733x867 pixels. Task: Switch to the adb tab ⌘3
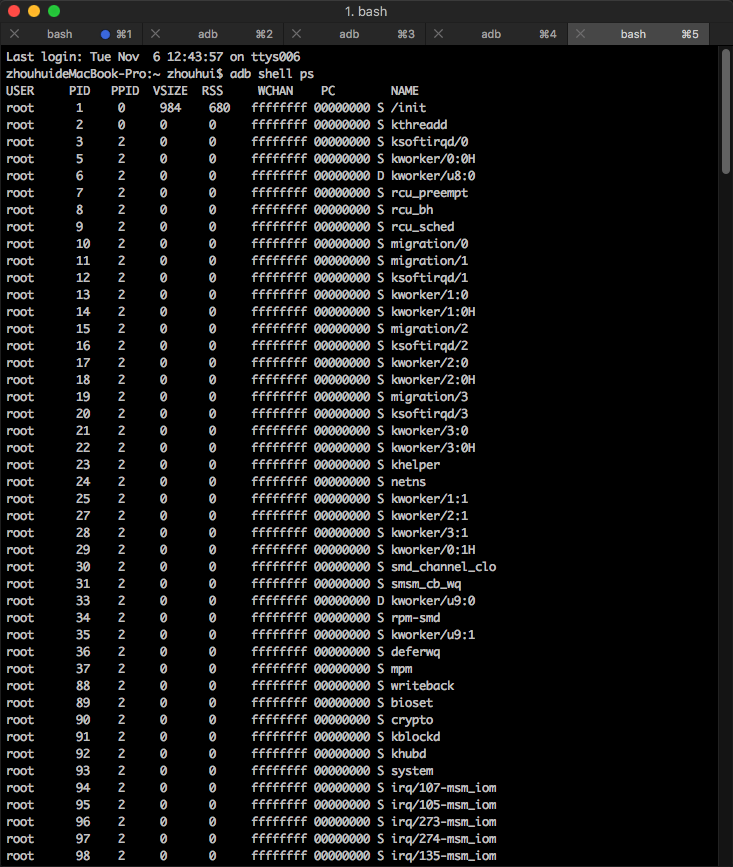[354, 34]
